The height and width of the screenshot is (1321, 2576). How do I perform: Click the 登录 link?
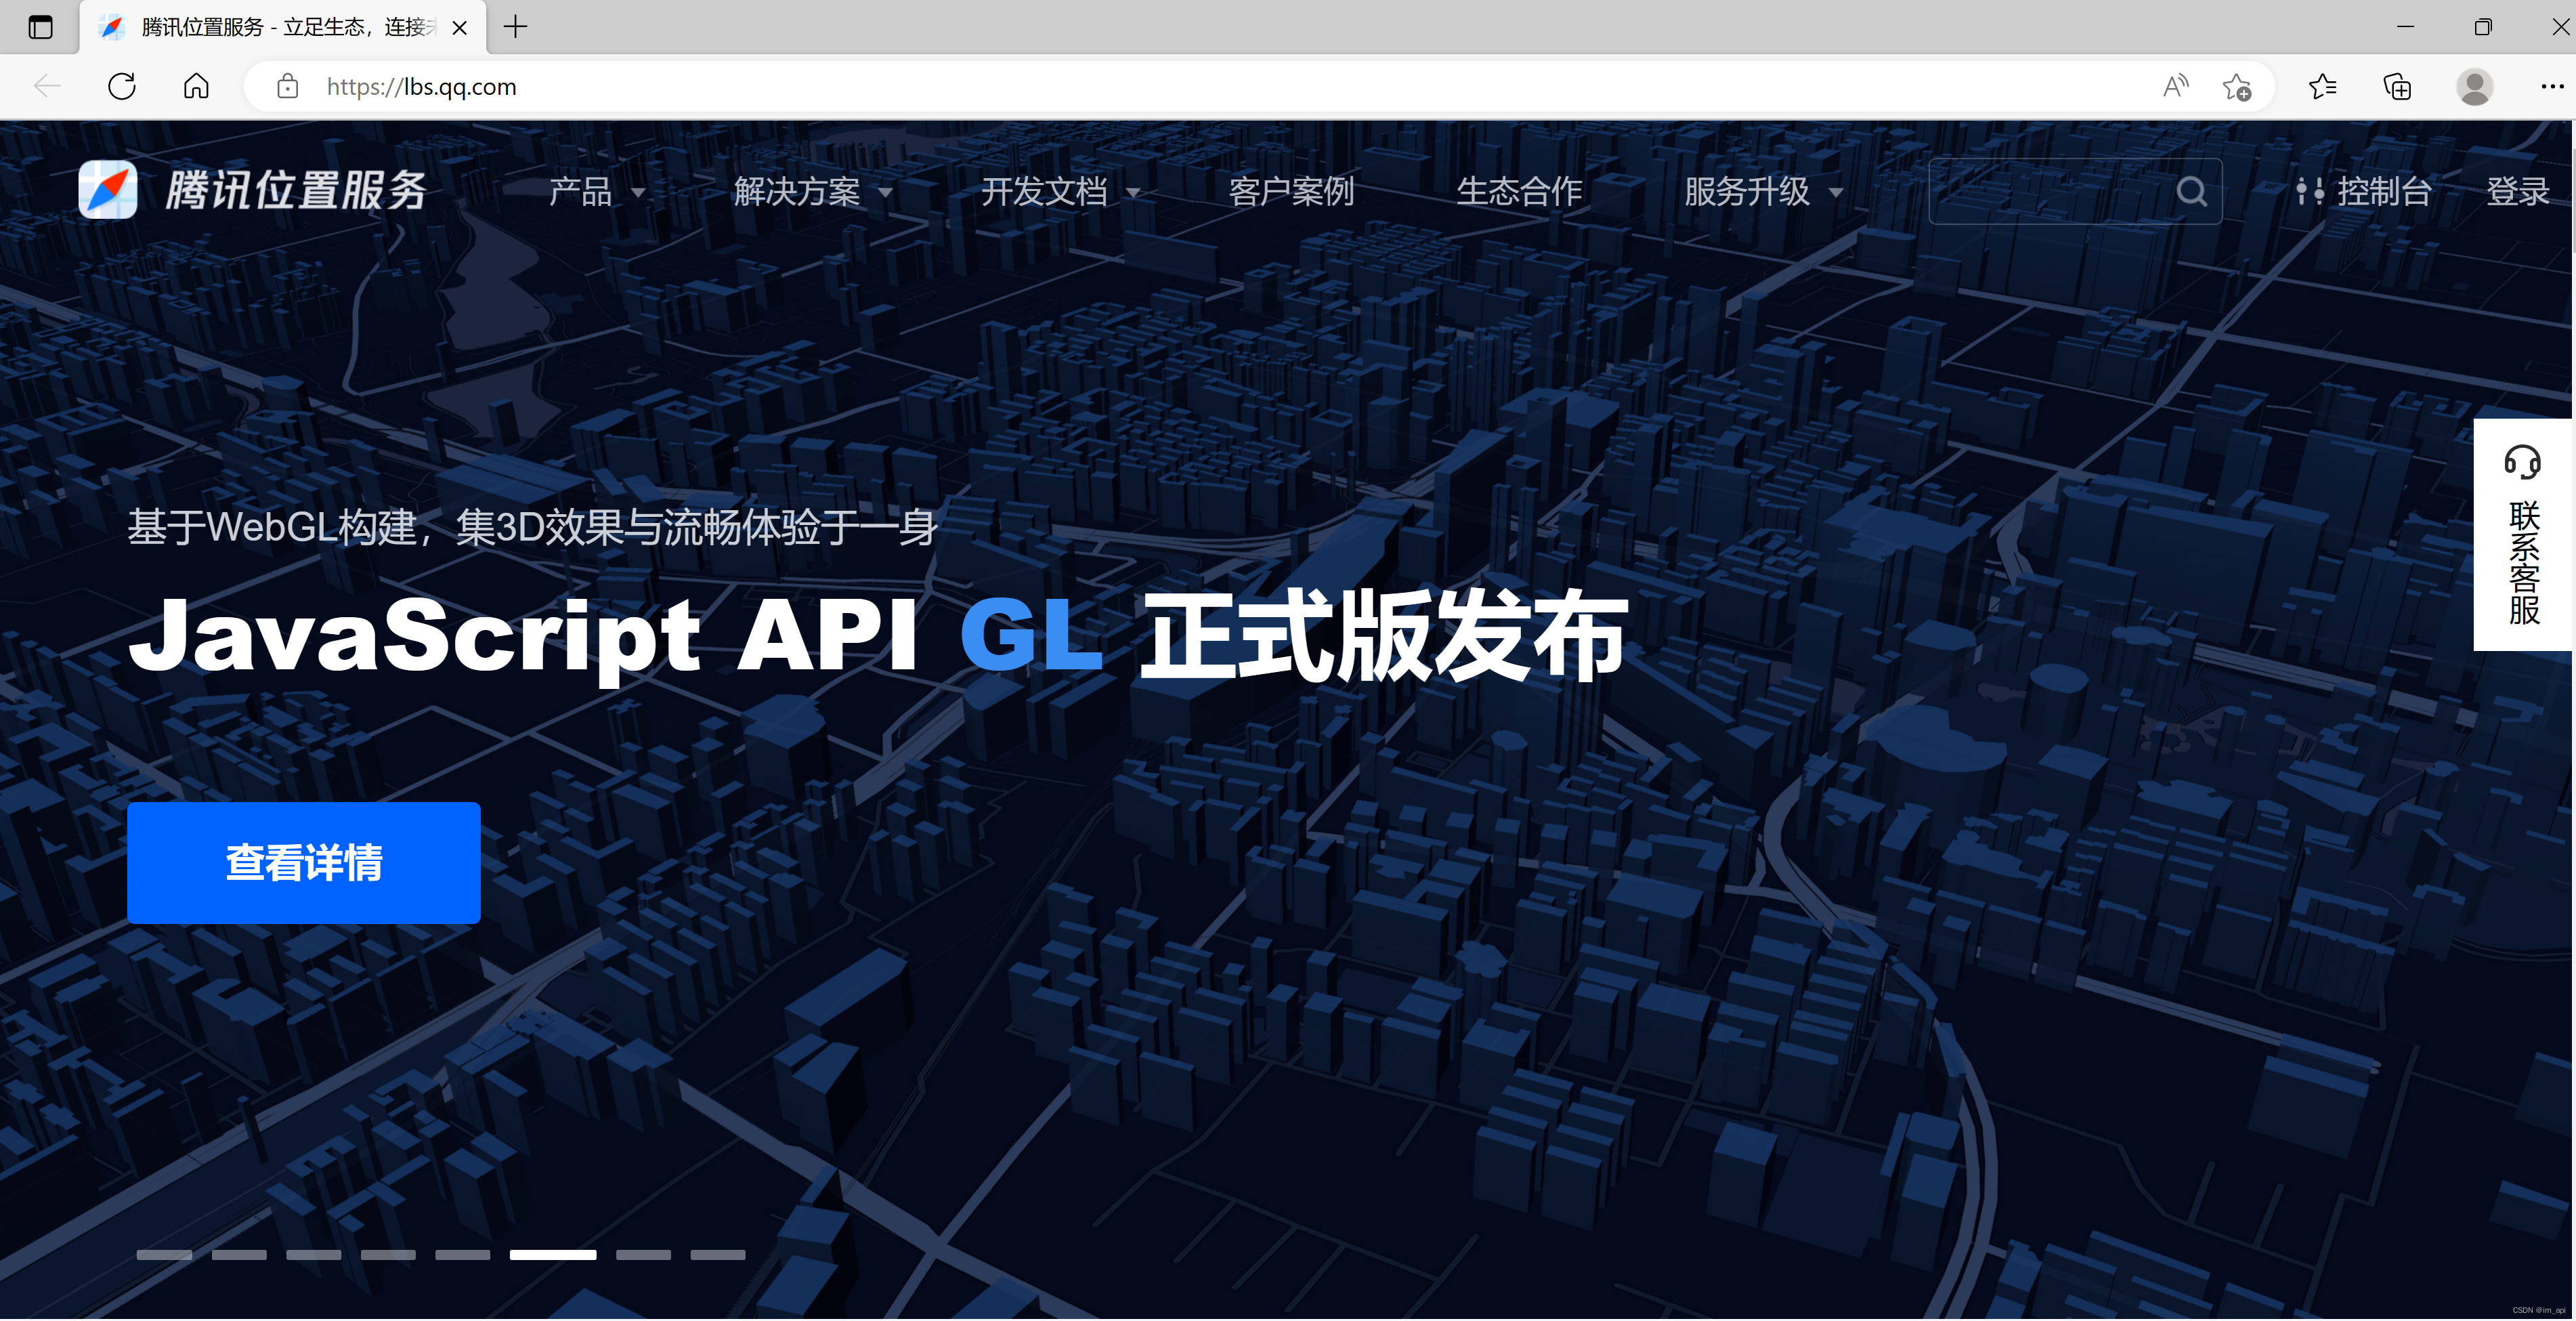[2517, 191]
